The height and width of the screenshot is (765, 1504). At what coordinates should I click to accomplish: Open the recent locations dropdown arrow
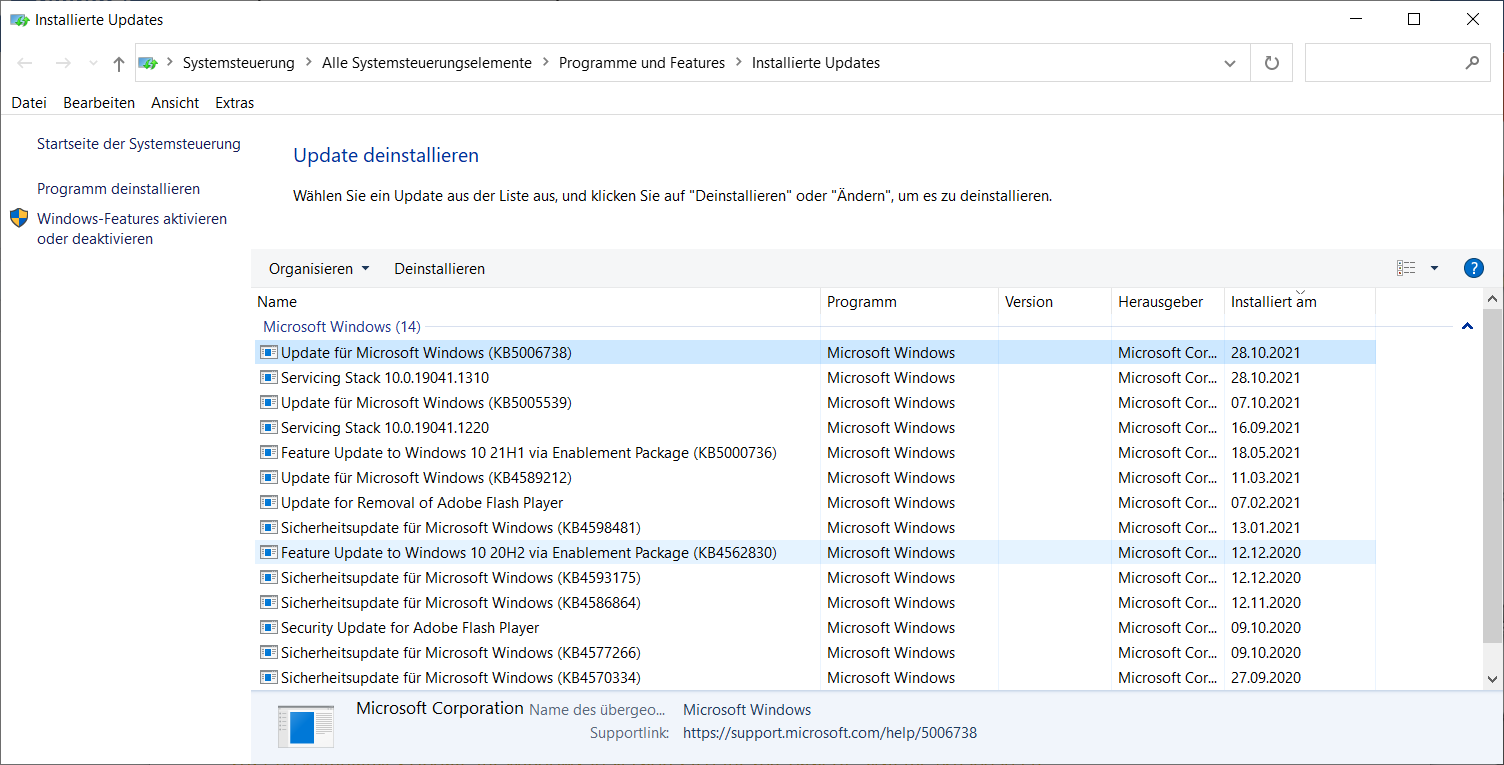(x=93, y=63)
